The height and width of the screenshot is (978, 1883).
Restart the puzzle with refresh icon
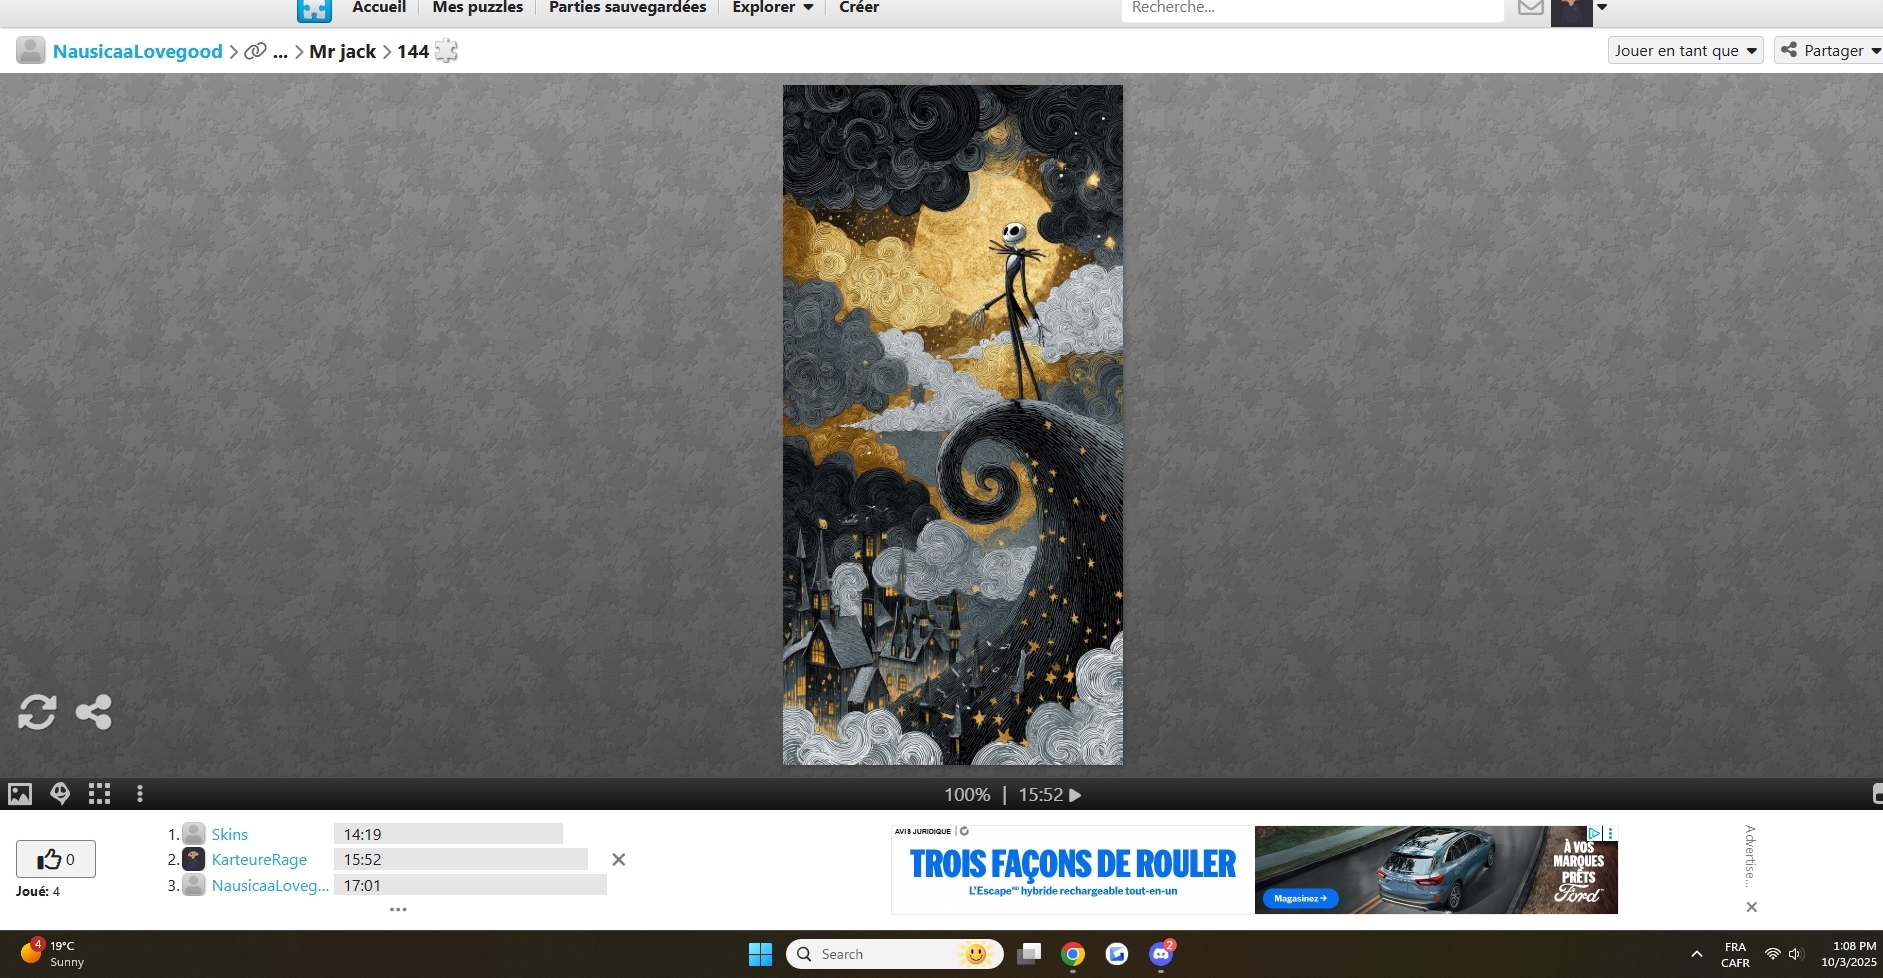coord(37,712)
